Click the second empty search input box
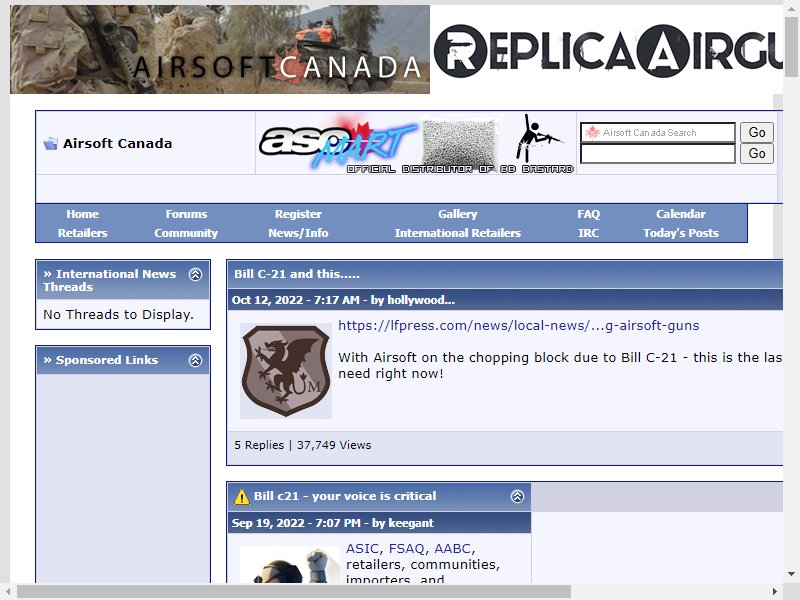Image resolution: width=800 pixels, height=600 pixels. 658,154
